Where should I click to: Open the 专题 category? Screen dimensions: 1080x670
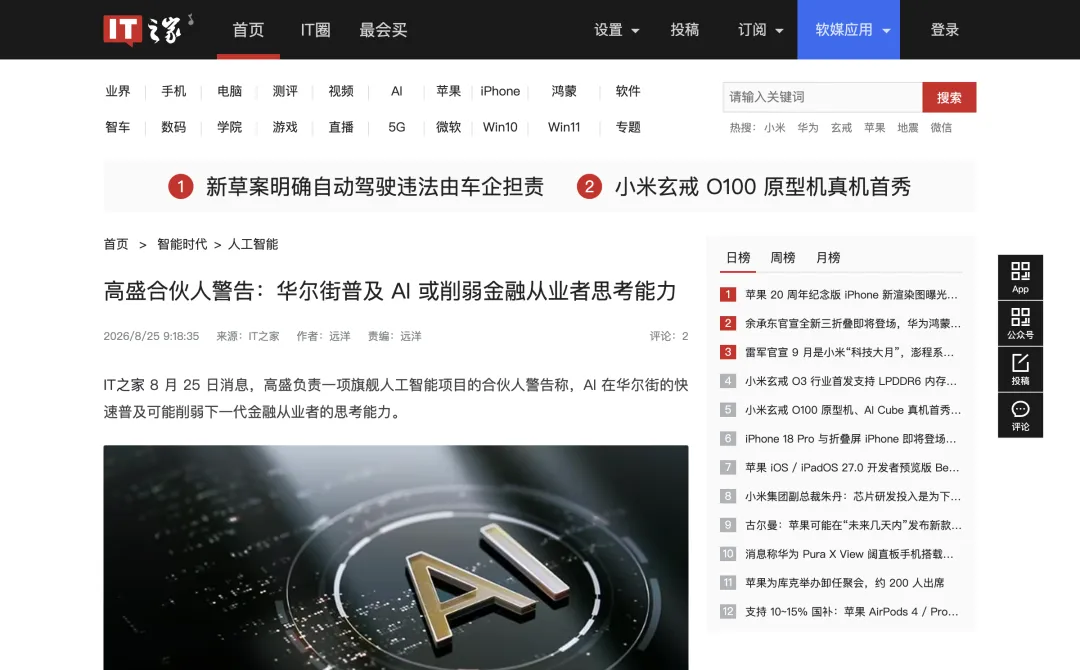pos(628,127)
